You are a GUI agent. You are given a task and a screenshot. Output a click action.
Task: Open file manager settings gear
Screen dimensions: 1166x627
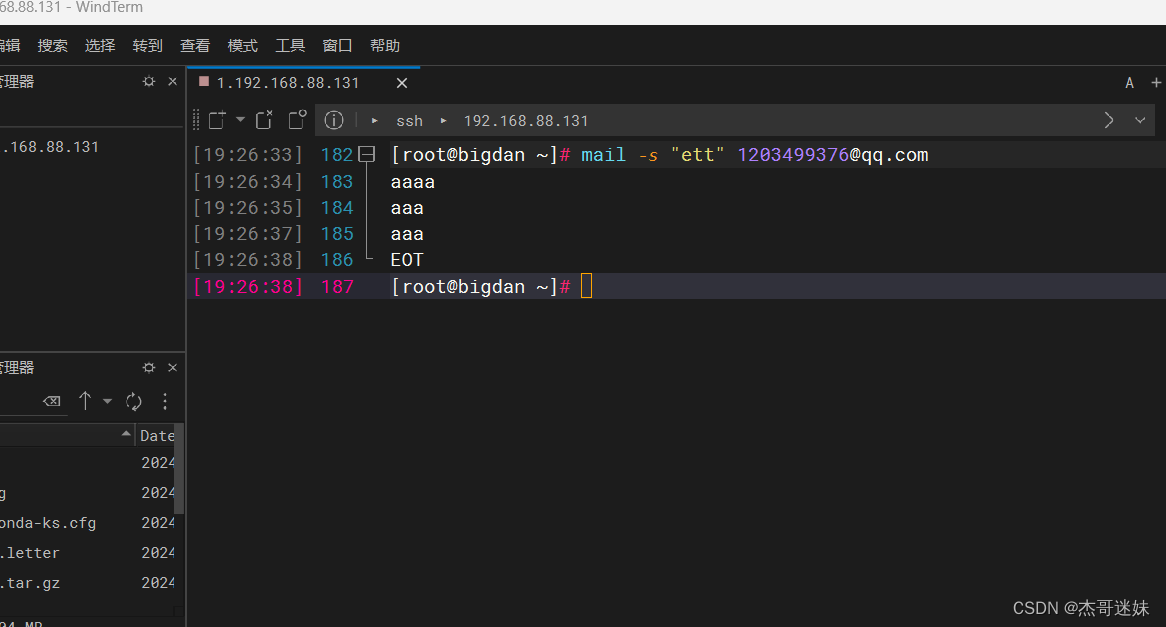tap(148, 367)
